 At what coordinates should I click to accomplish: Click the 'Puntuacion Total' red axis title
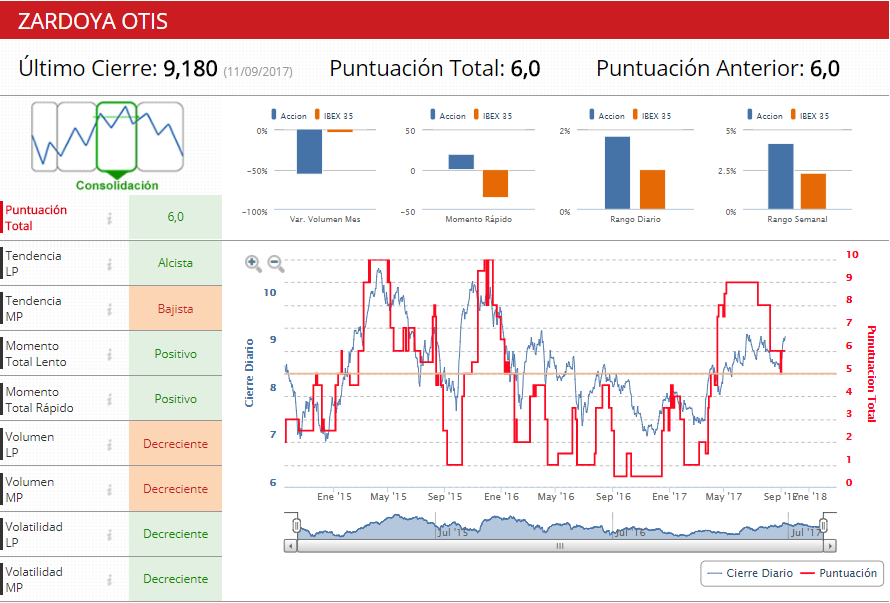(872, 374)
